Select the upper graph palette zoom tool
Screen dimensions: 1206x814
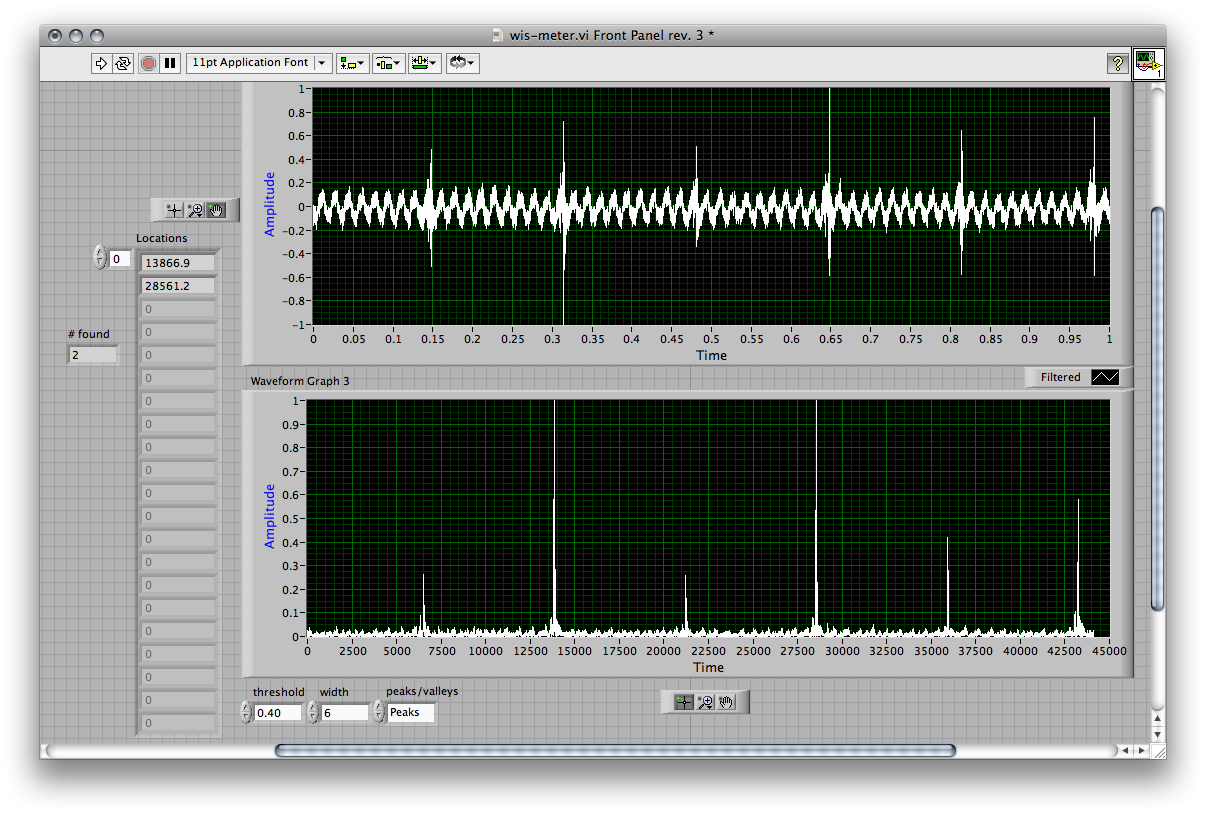pos(195,210)
